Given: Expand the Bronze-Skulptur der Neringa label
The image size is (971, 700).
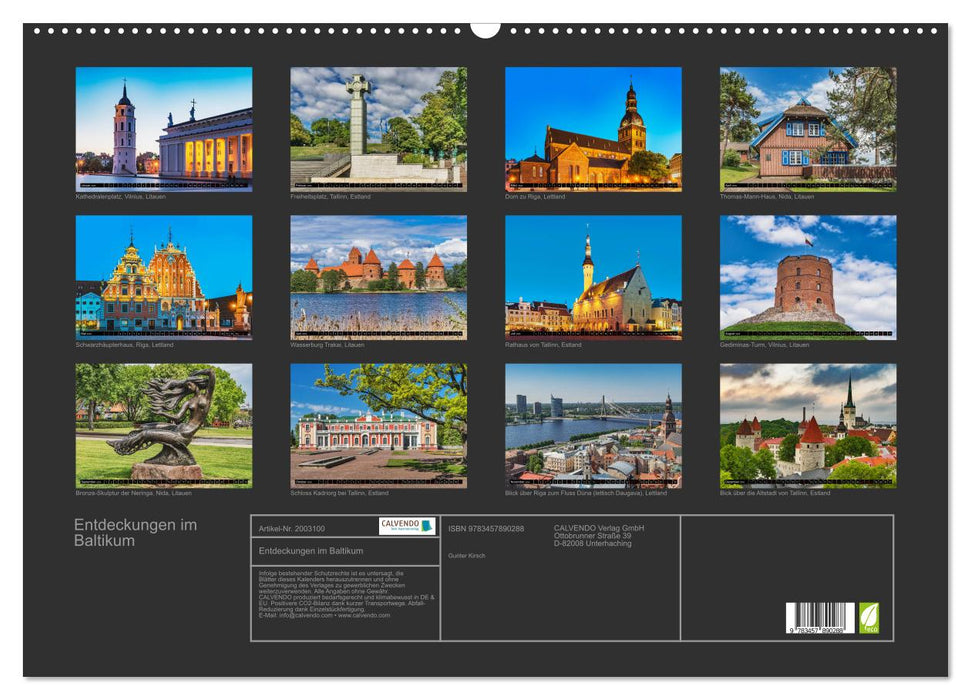Looking at the screenshot, I should click(x=125, y=493).
